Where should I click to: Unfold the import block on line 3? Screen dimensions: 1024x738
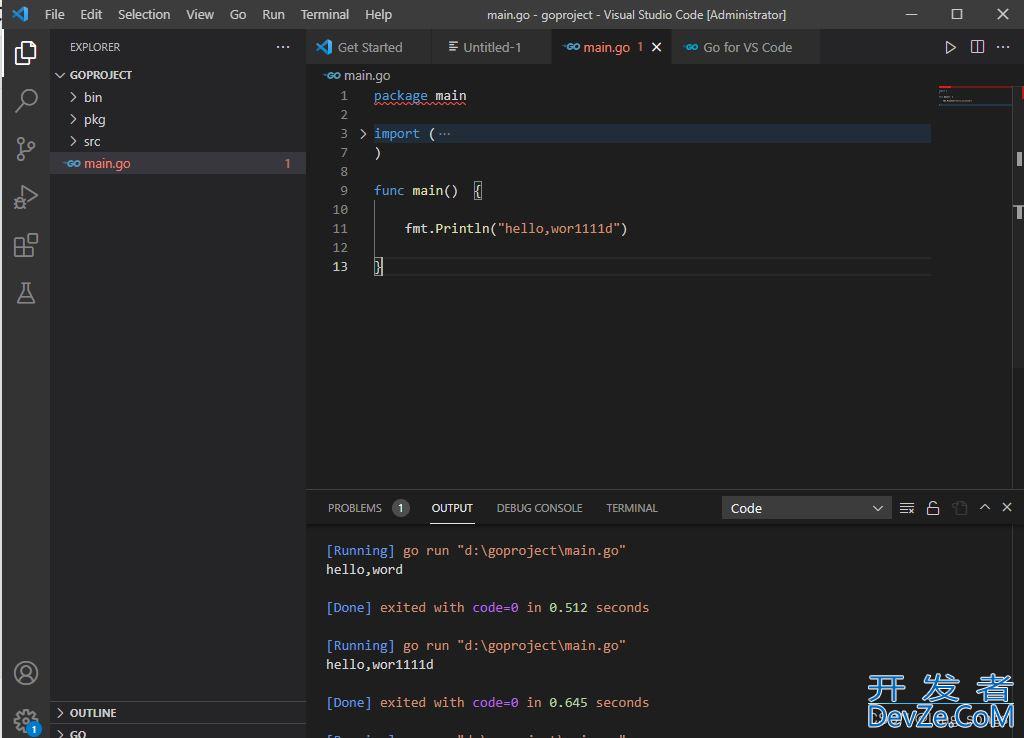(363, 134)
